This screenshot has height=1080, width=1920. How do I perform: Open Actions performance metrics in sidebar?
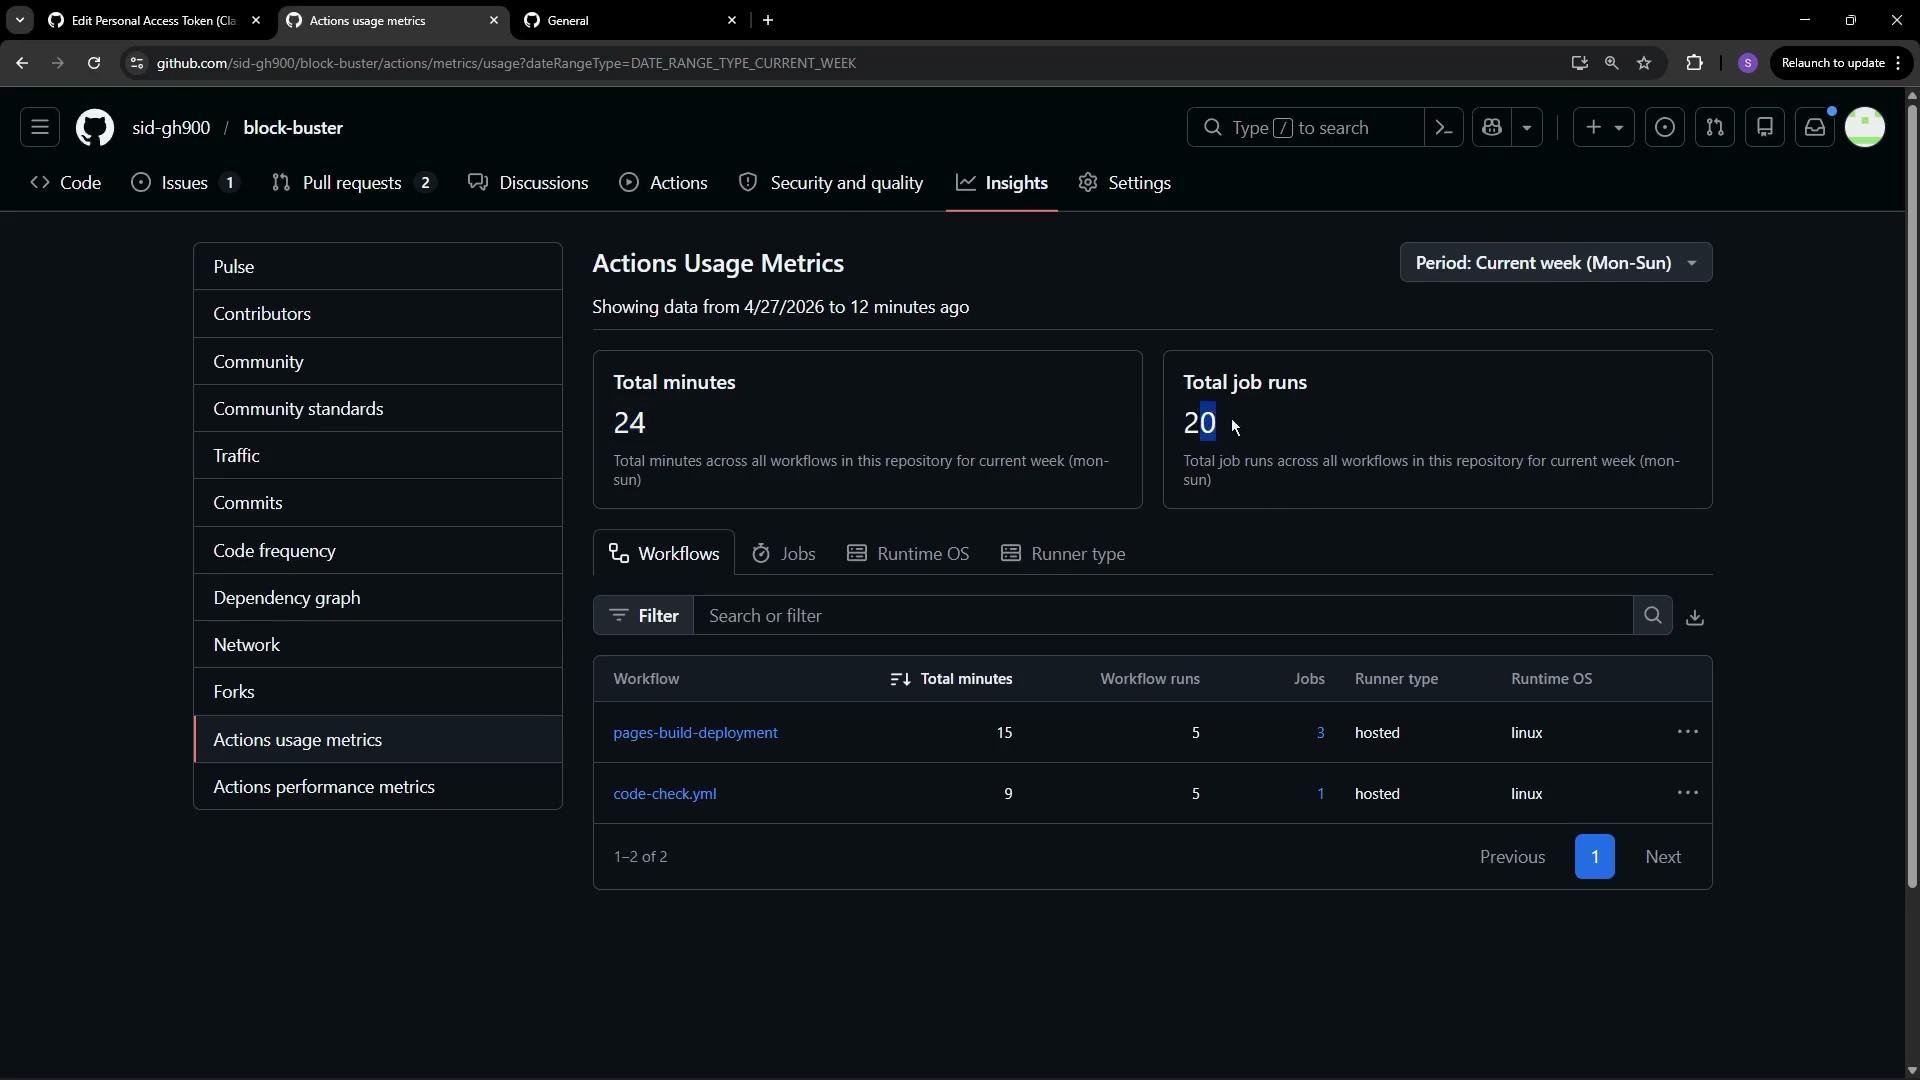coord(378,787)
